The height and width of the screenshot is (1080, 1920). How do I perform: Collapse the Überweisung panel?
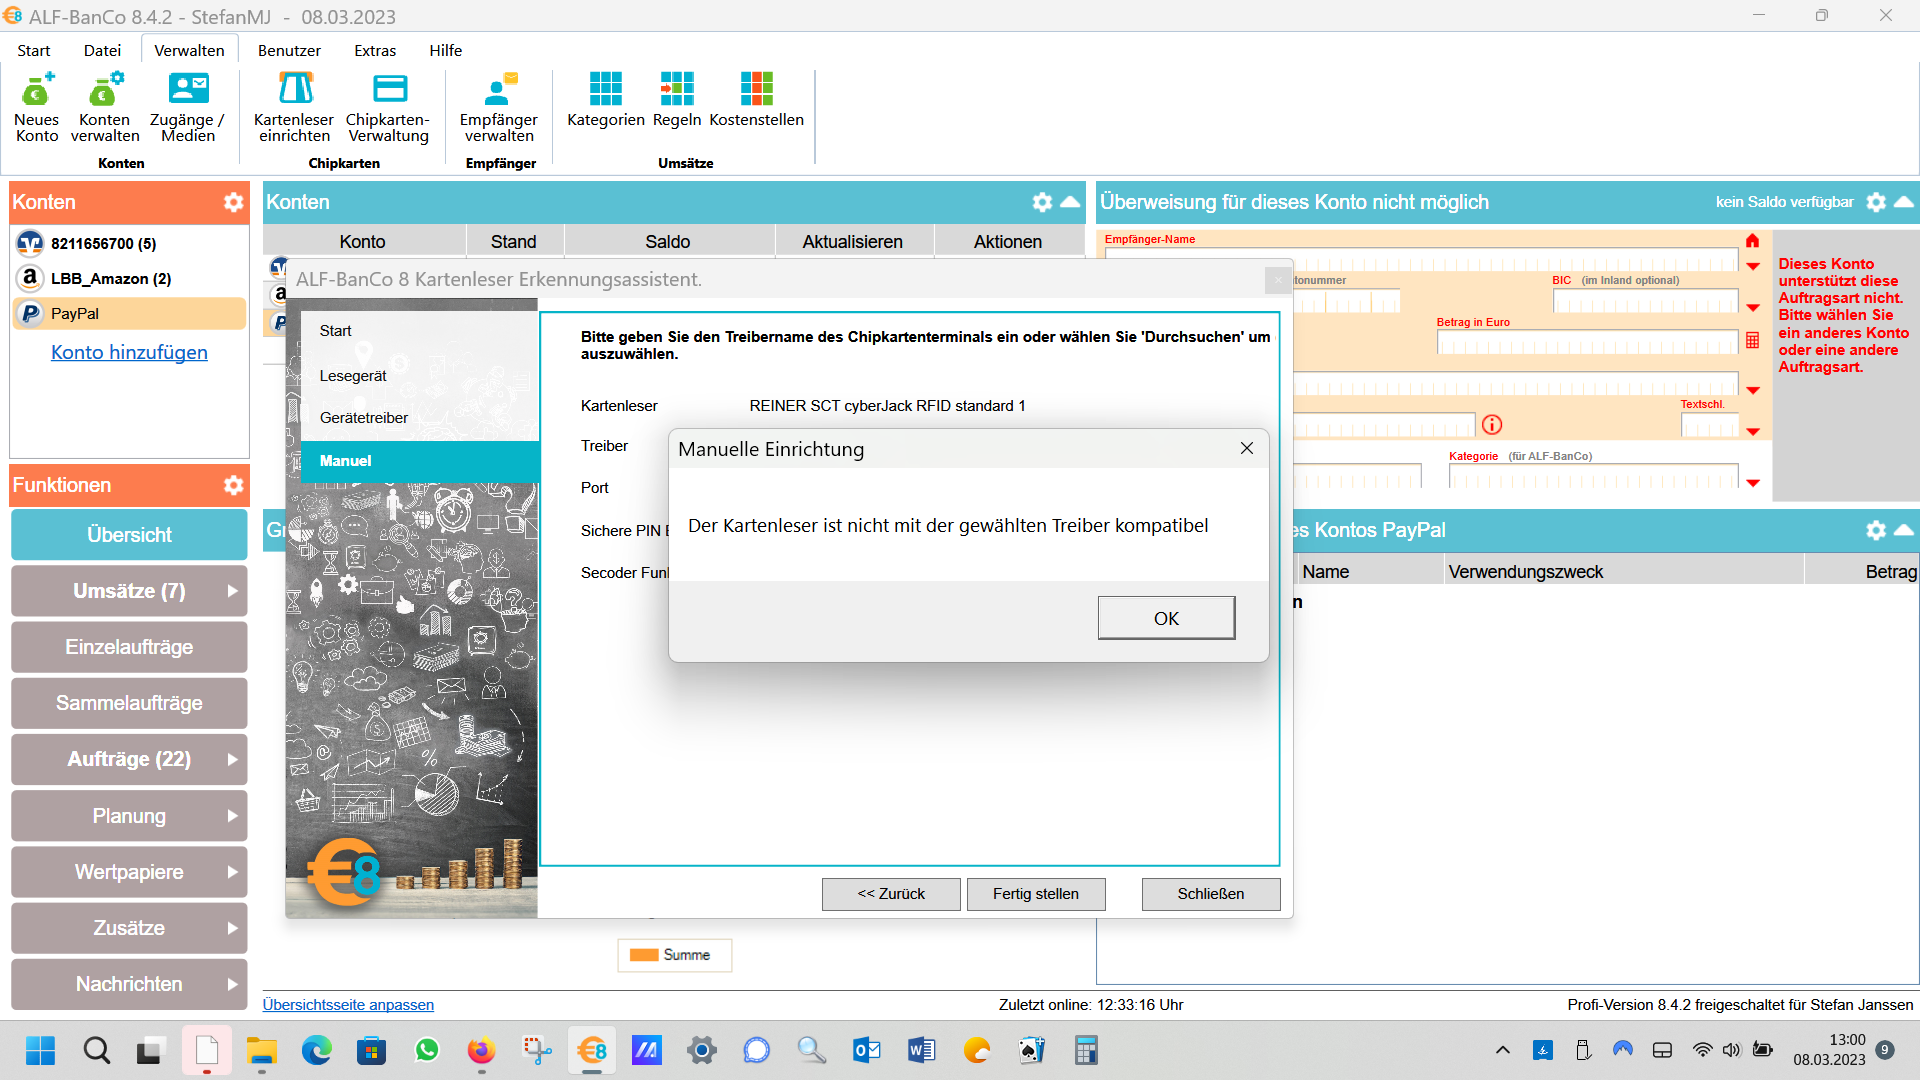coord(1904,202)
